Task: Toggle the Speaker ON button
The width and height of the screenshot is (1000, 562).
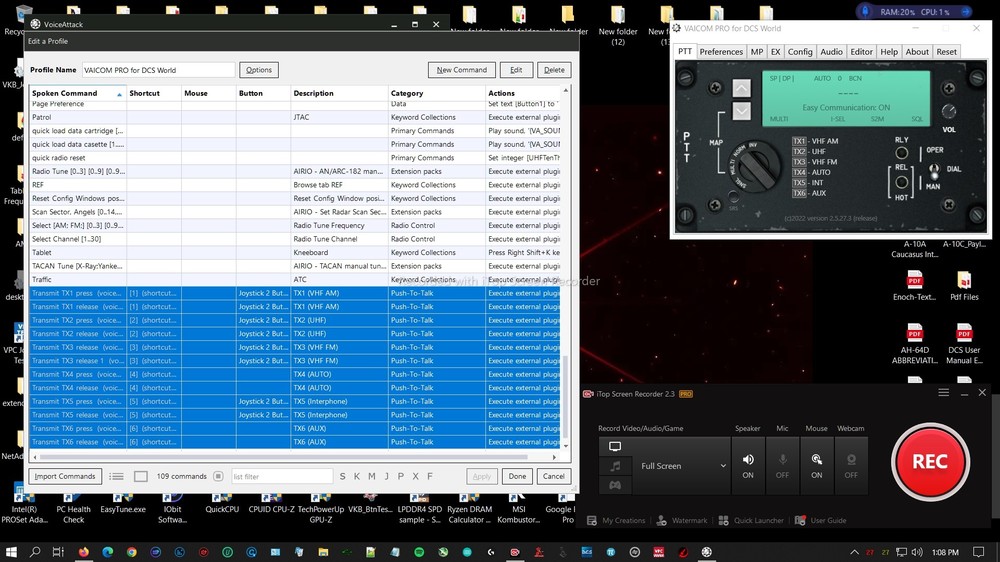Action: (x=748, y=465)
